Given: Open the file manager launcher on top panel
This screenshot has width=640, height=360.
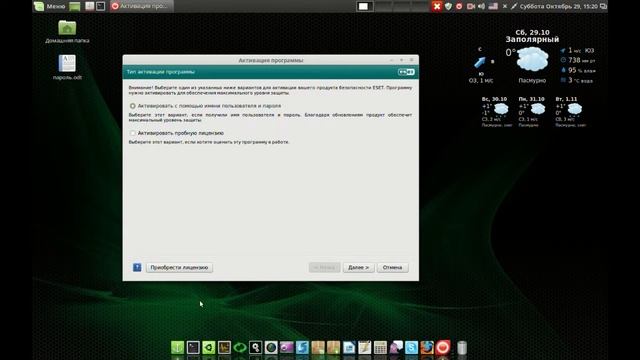Looking at the screenshot, I should pos(89,6).
